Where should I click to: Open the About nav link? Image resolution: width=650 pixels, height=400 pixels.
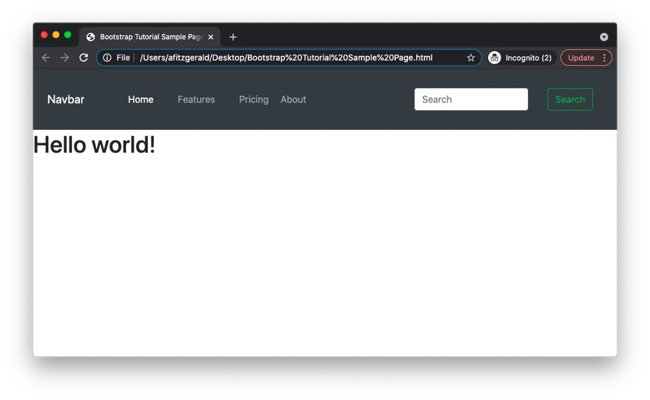coord(293,100)
